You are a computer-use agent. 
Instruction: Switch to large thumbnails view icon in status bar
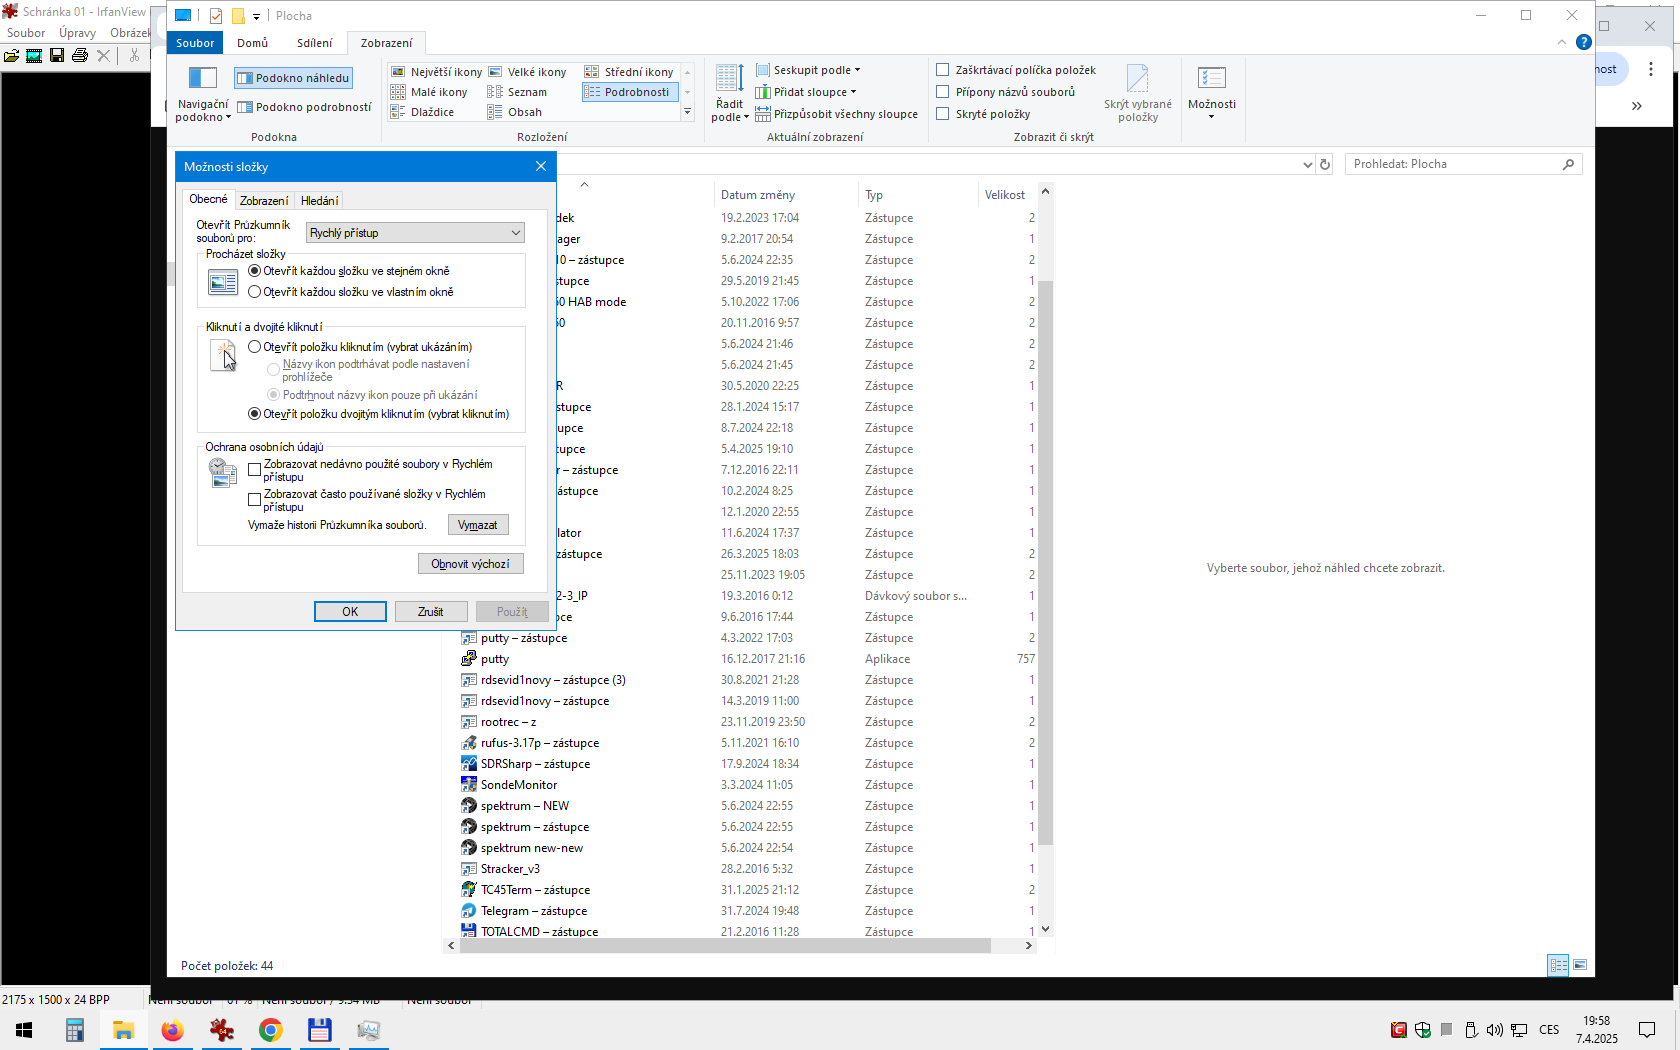click(x=1580, y=965)
